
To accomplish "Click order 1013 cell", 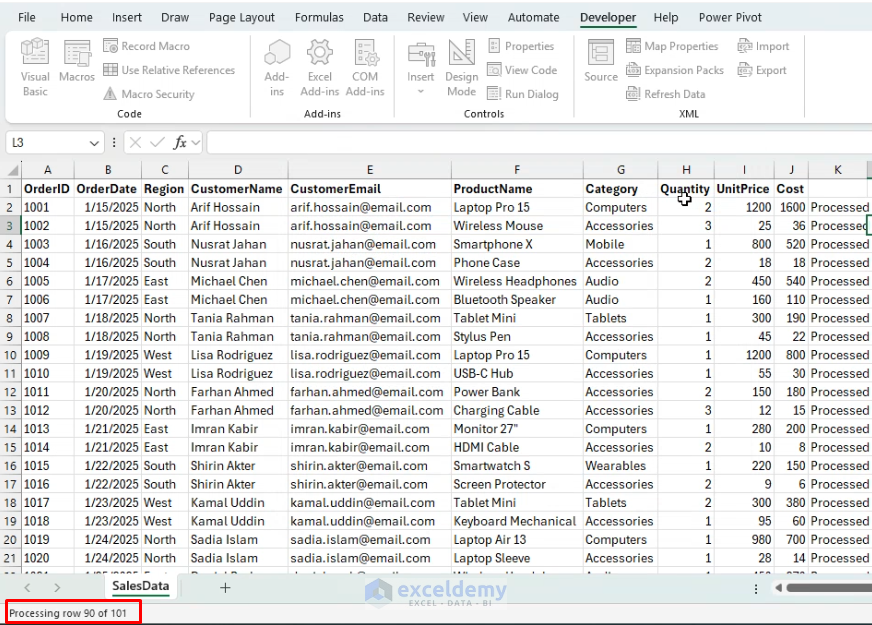I will click(x=47, y=429).
